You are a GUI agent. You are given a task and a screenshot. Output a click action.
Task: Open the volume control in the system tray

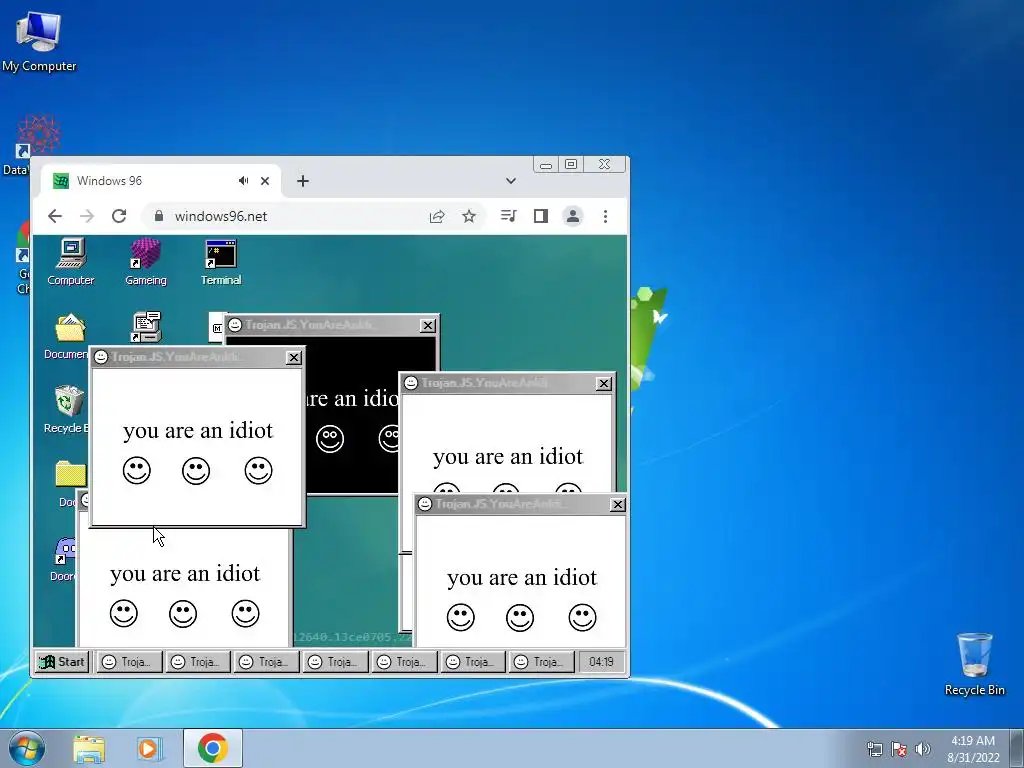923,749
